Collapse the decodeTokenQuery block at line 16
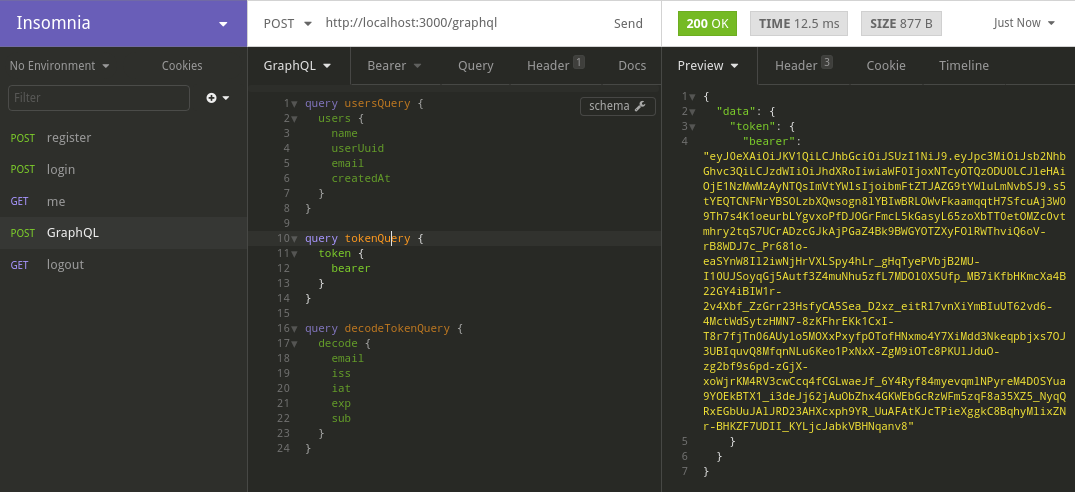1075x492 pixels. [294, 329]
